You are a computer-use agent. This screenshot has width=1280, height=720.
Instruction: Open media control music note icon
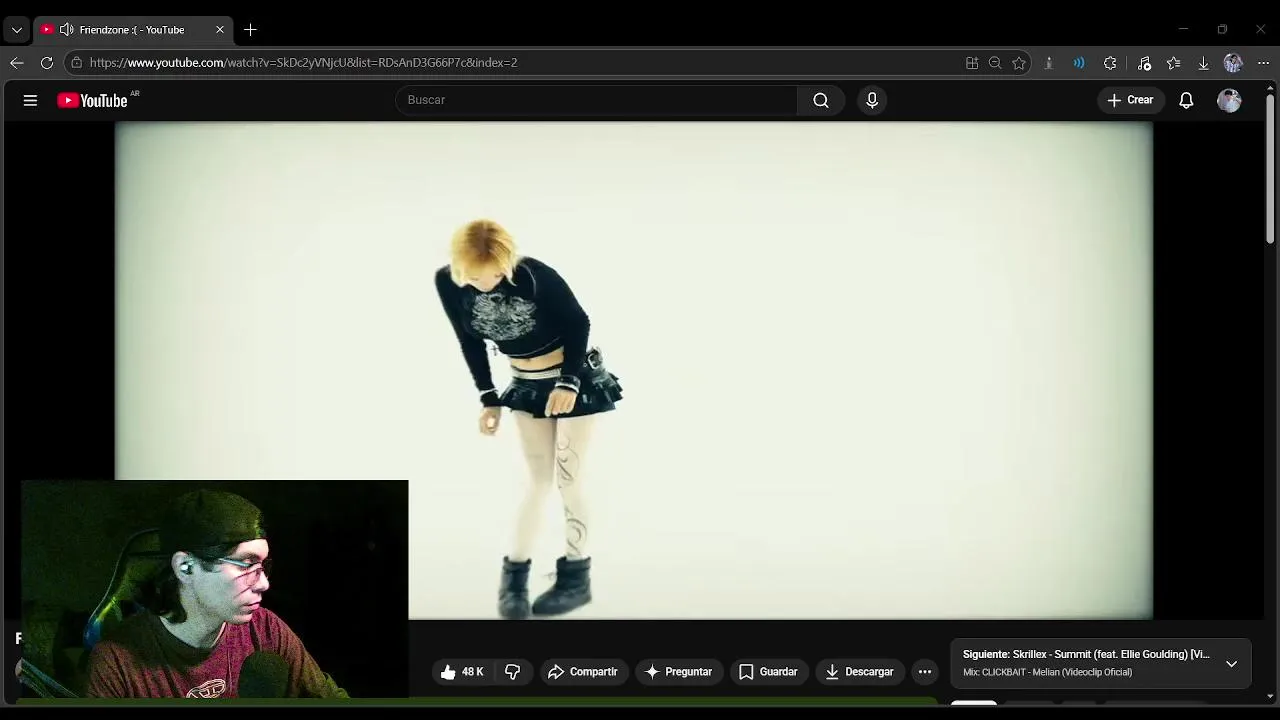pyautogui.click(x=1144, y=63)
